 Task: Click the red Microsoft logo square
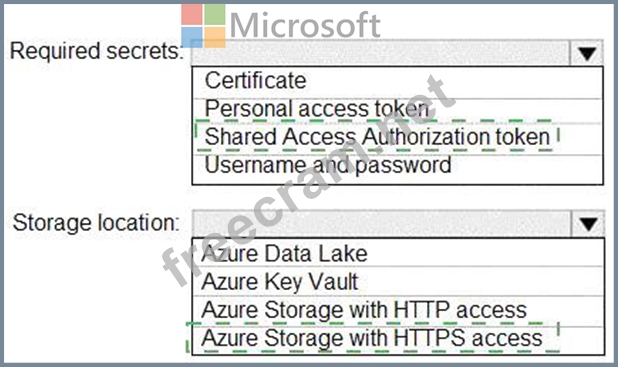point(192,15)
